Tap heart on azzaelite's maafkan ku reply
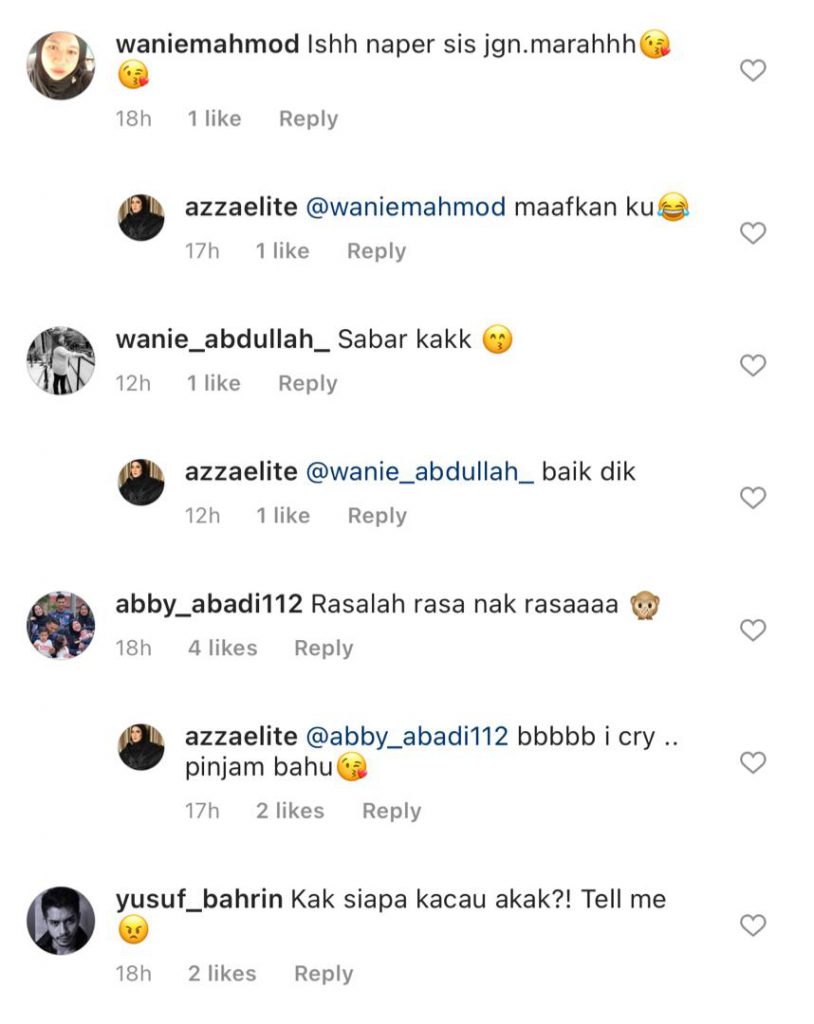 click(x=753, y=232)
